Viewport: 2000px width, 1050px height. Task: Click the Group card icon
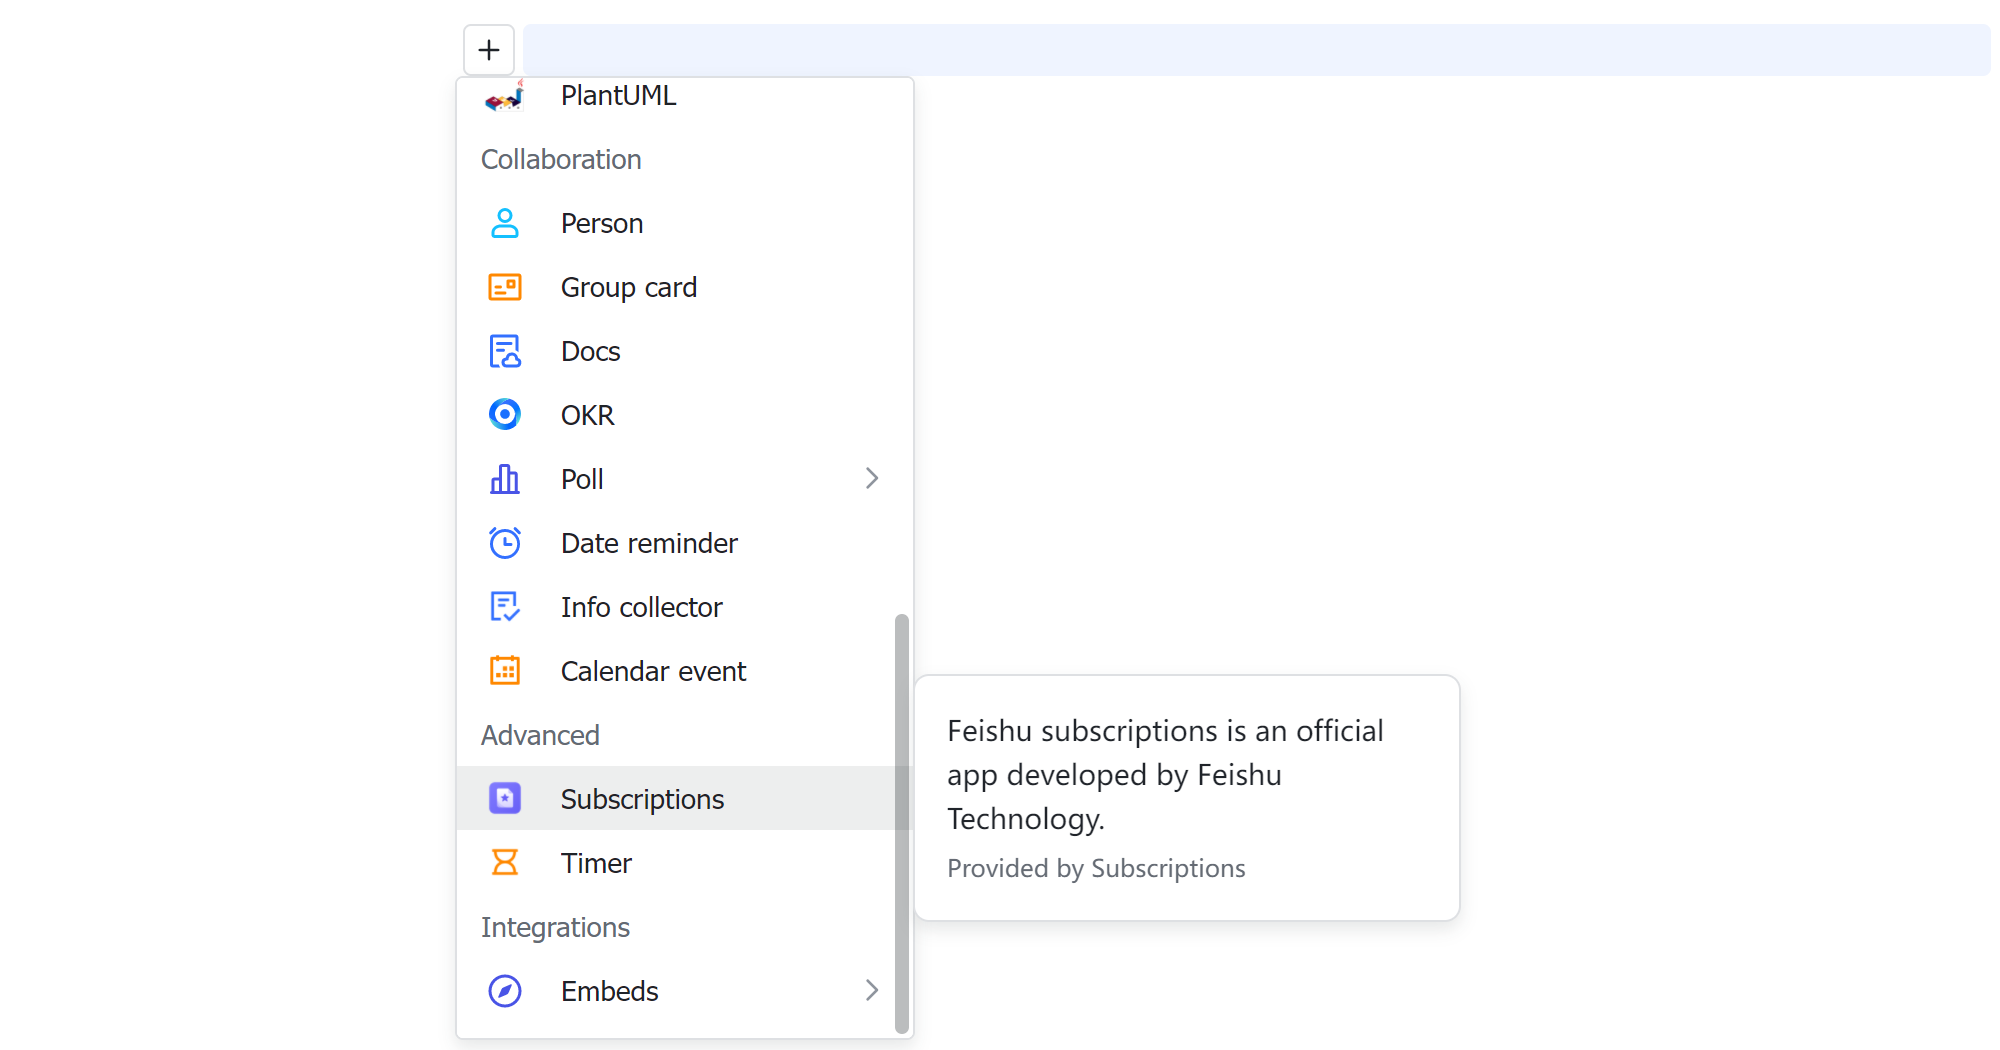click(x=505, y=287)
